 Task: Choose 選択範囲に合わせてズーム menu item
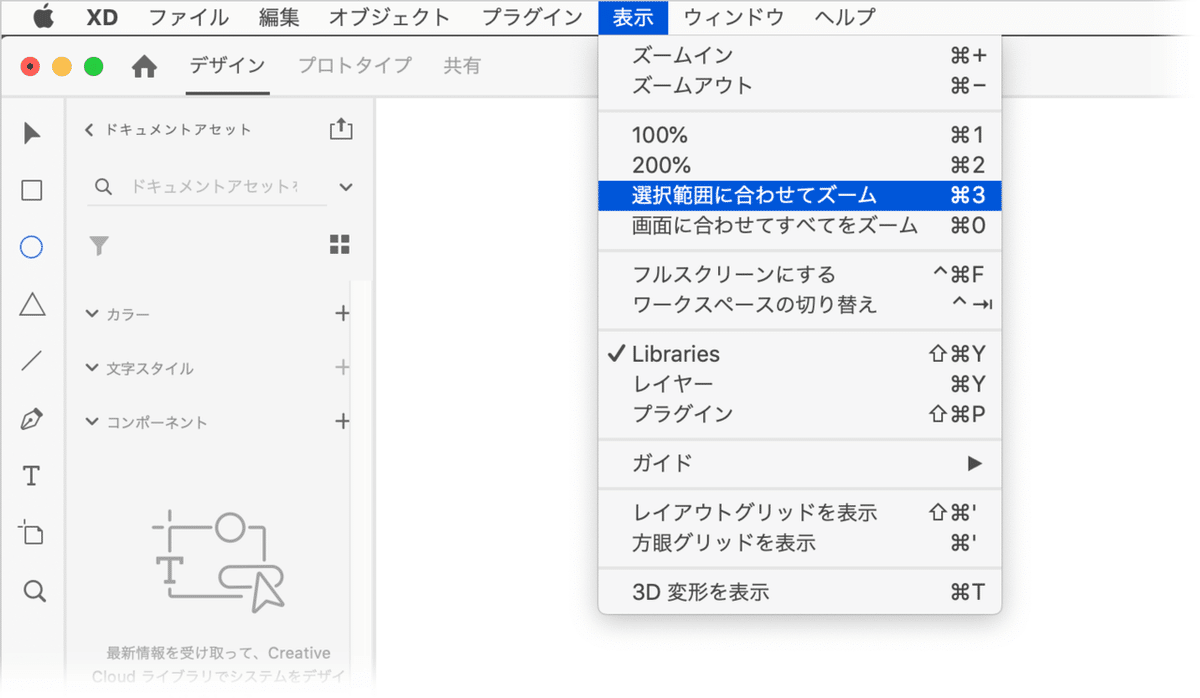754,195
